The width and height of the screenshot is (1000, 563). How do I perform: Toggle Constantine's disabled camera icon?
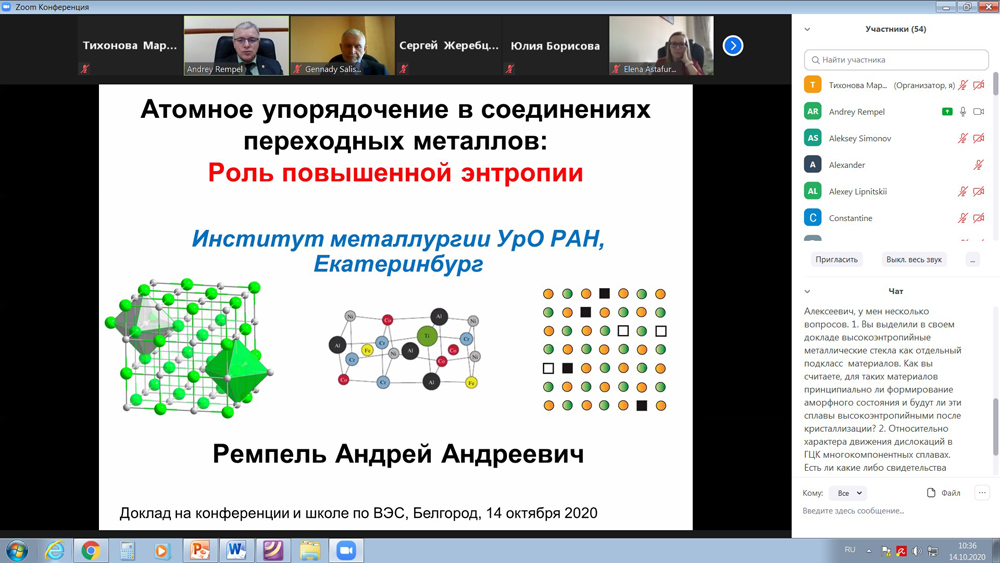(979, 218)
